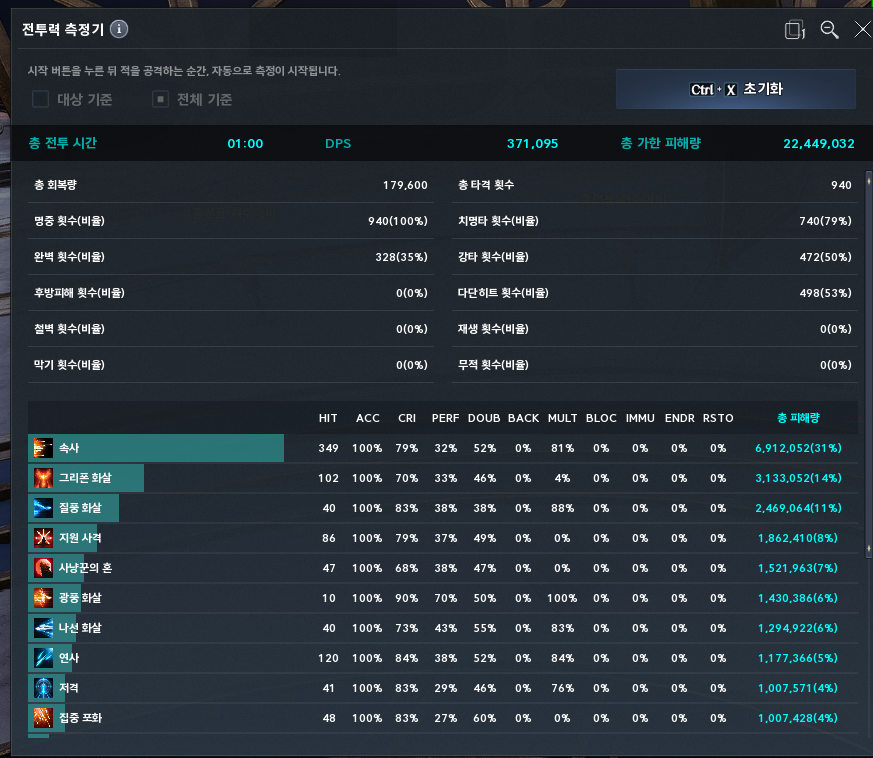Close the 전투력 측정기 window

(x=861, y=30)
